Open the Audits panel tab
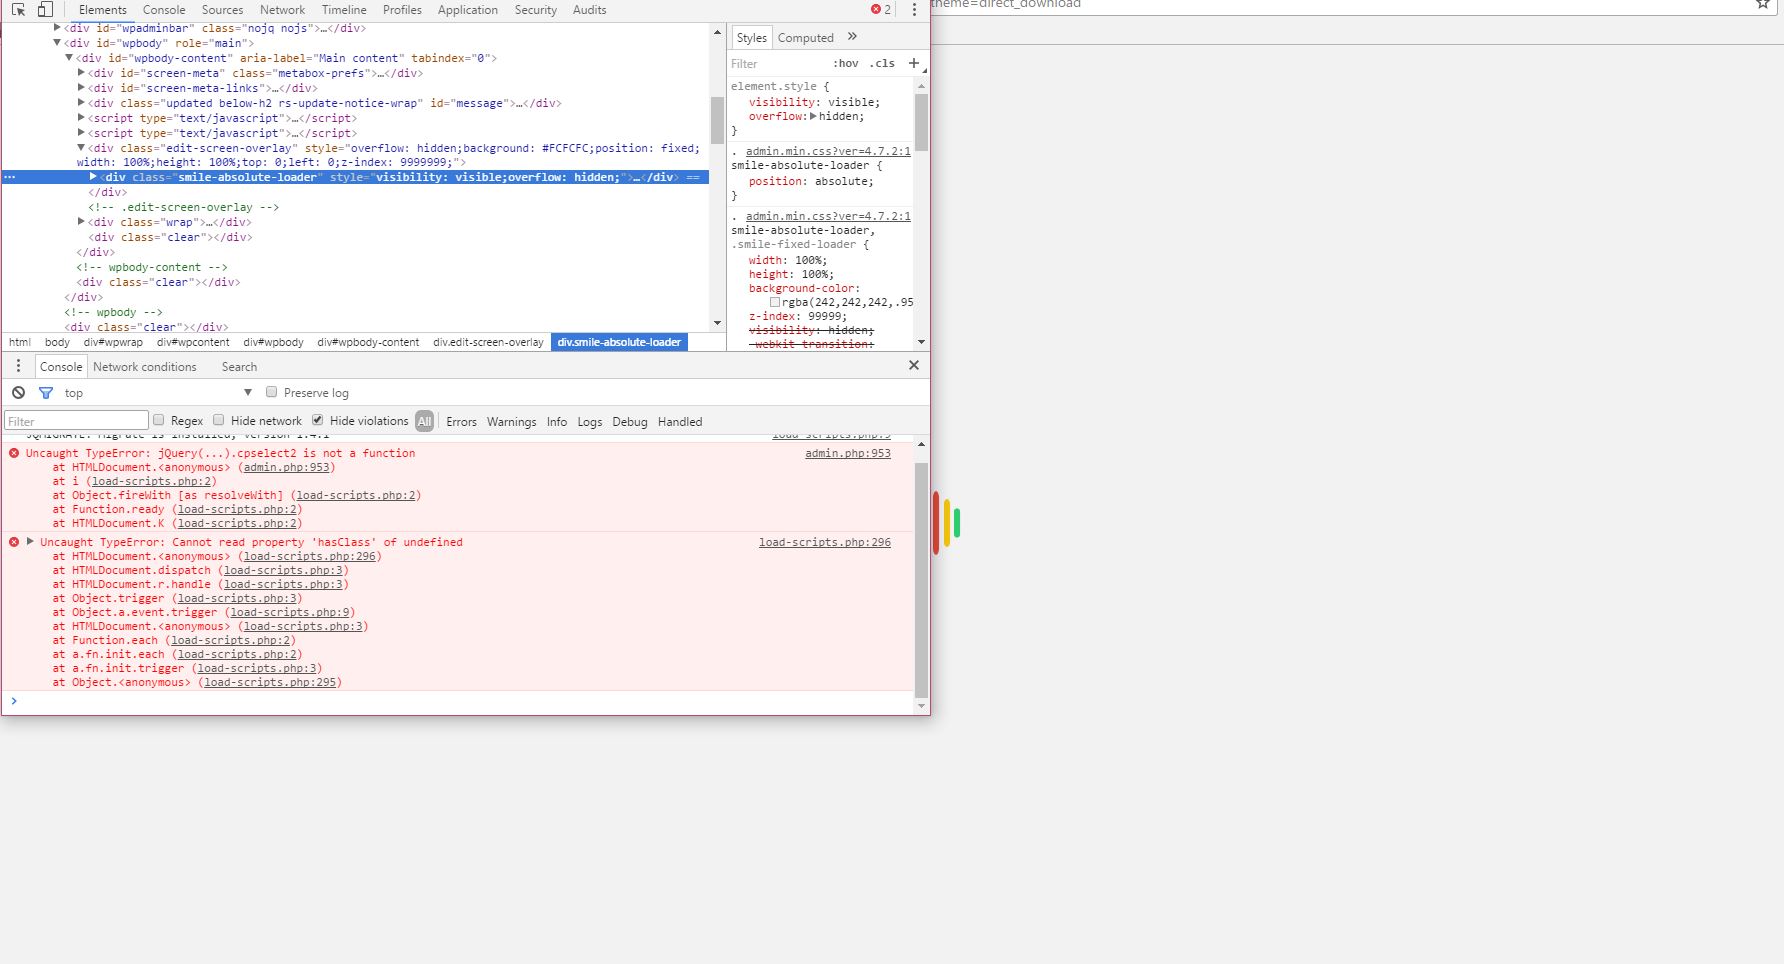 point(589,10)
